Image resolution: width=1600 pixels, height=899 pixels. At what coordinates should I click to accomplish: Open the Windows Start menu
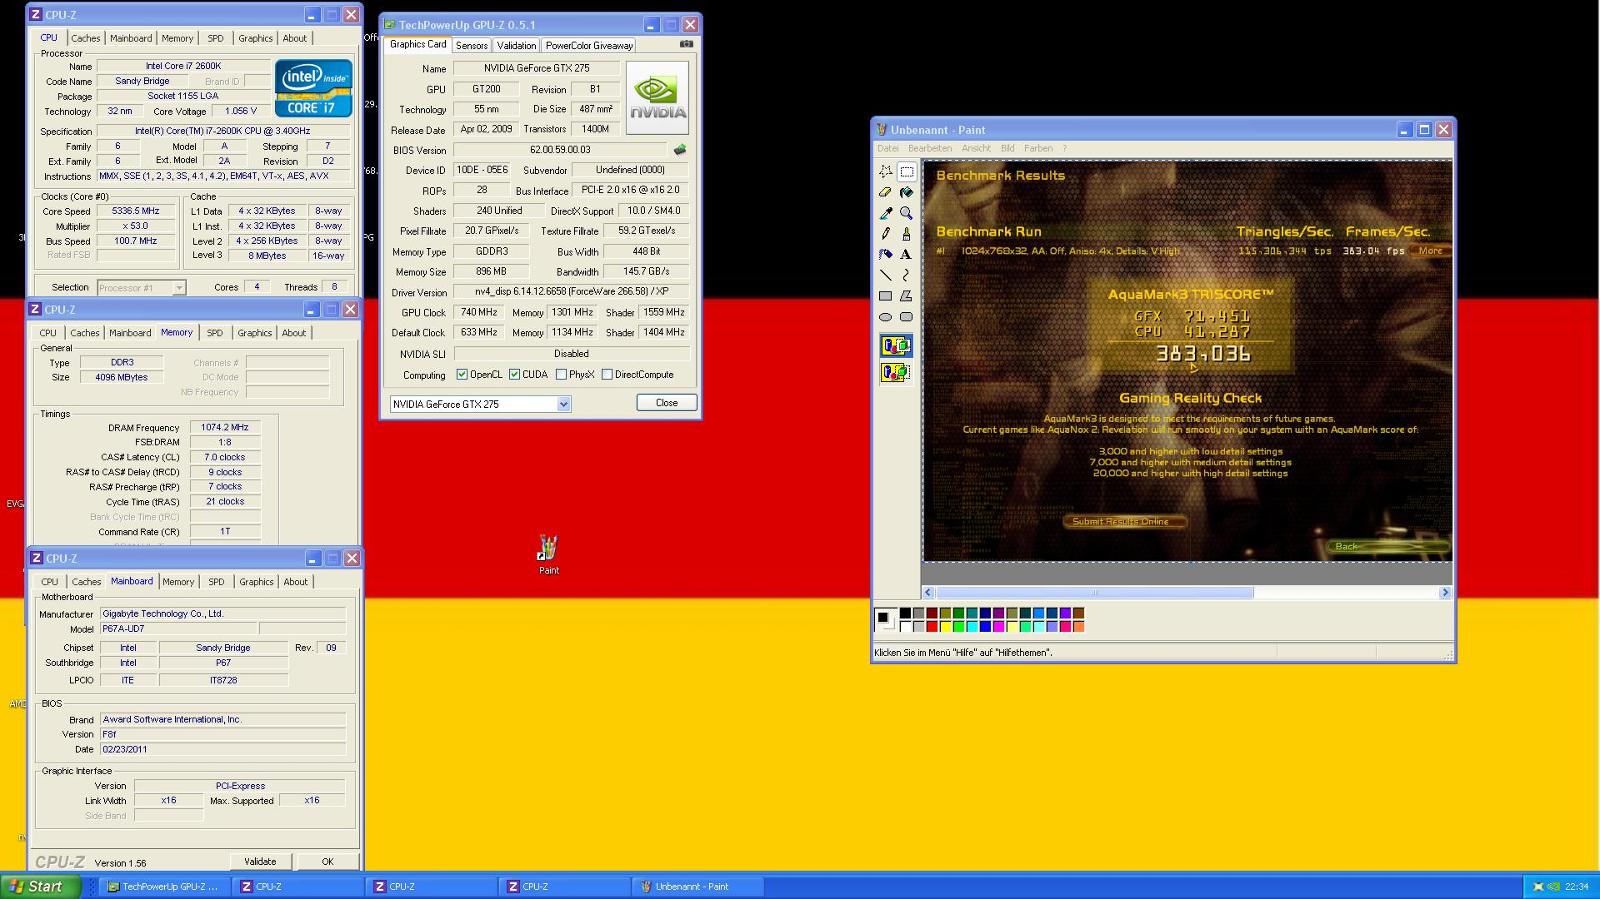tap(40, 886)
